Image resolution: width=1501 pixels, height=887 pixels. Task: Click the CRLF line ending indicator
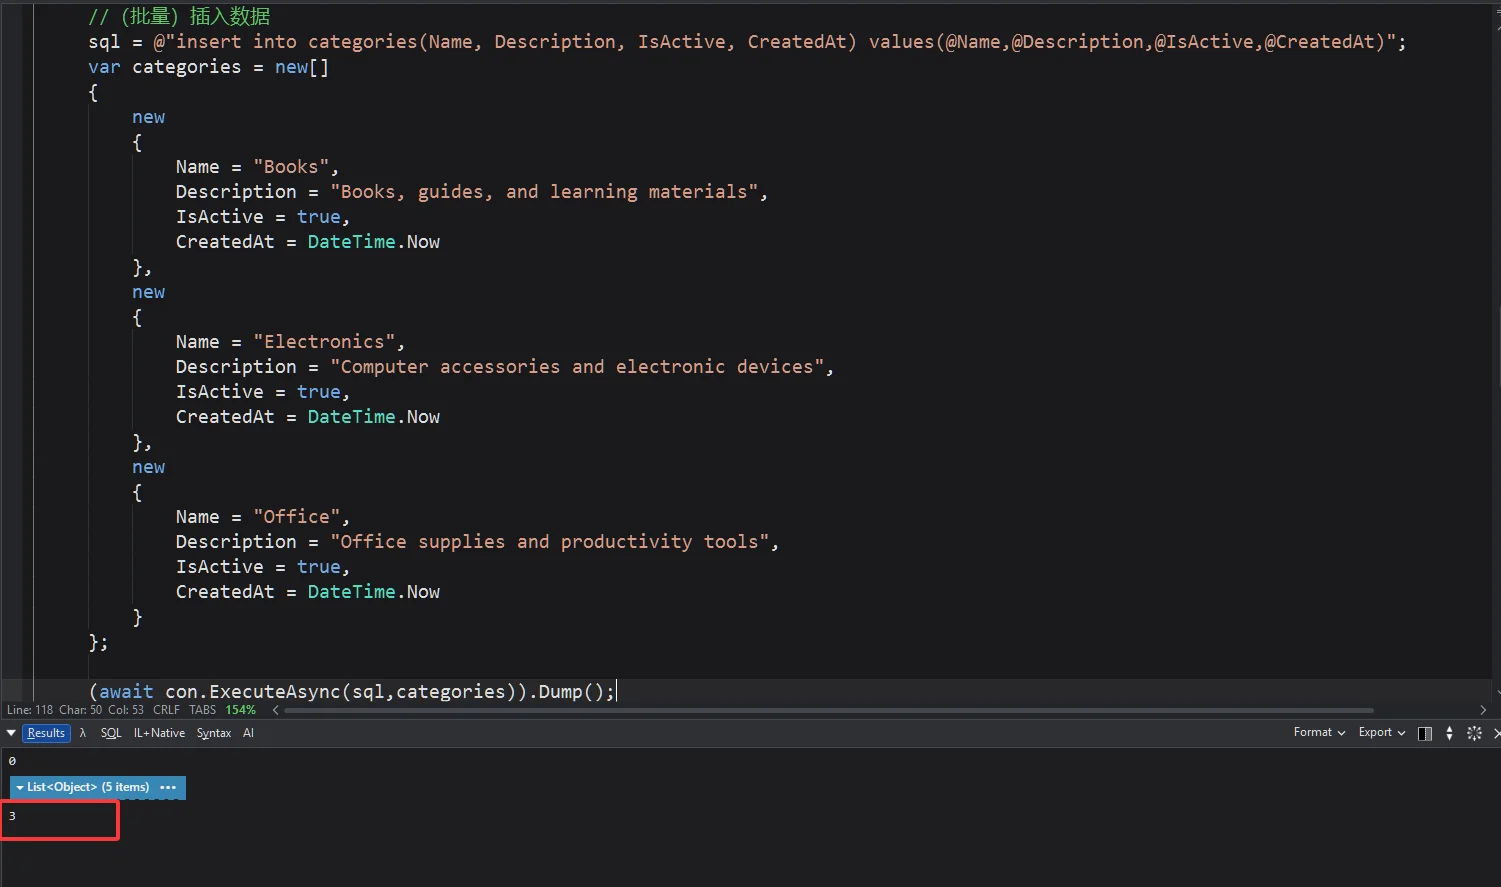point(166,710)
